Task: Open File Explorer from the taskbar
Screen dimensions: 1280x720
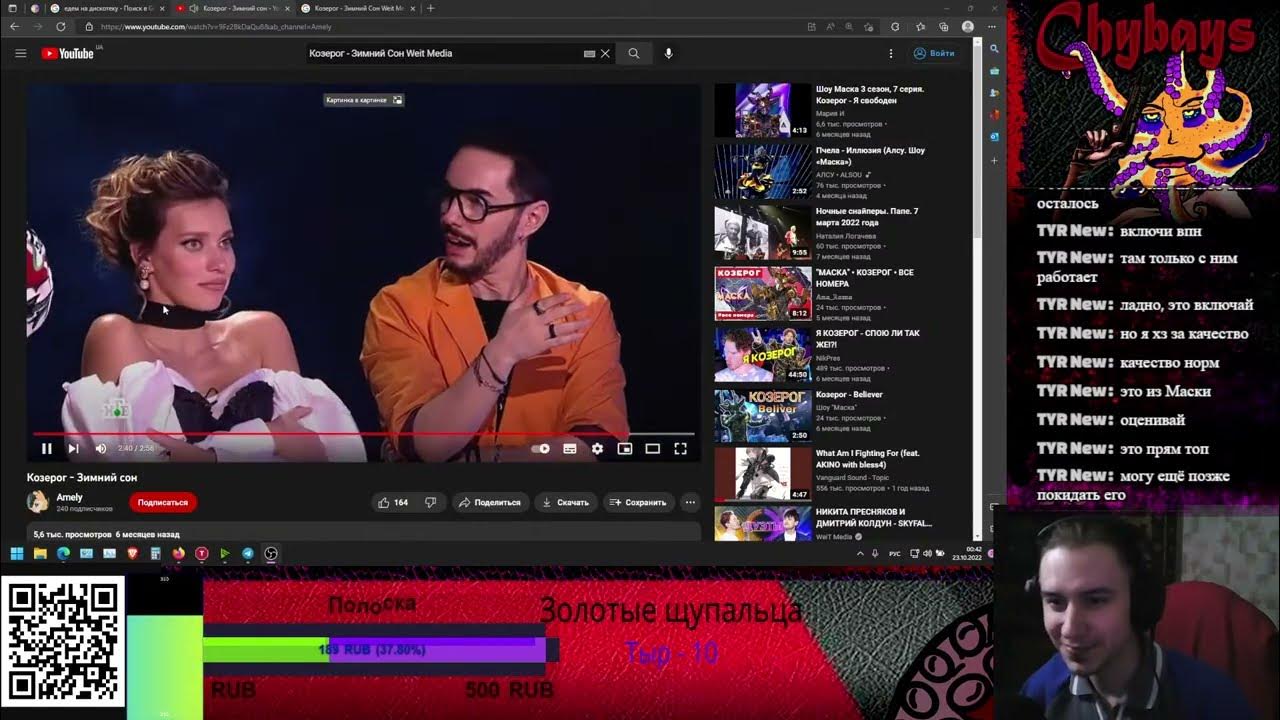Action: click(x=40, y=553)
